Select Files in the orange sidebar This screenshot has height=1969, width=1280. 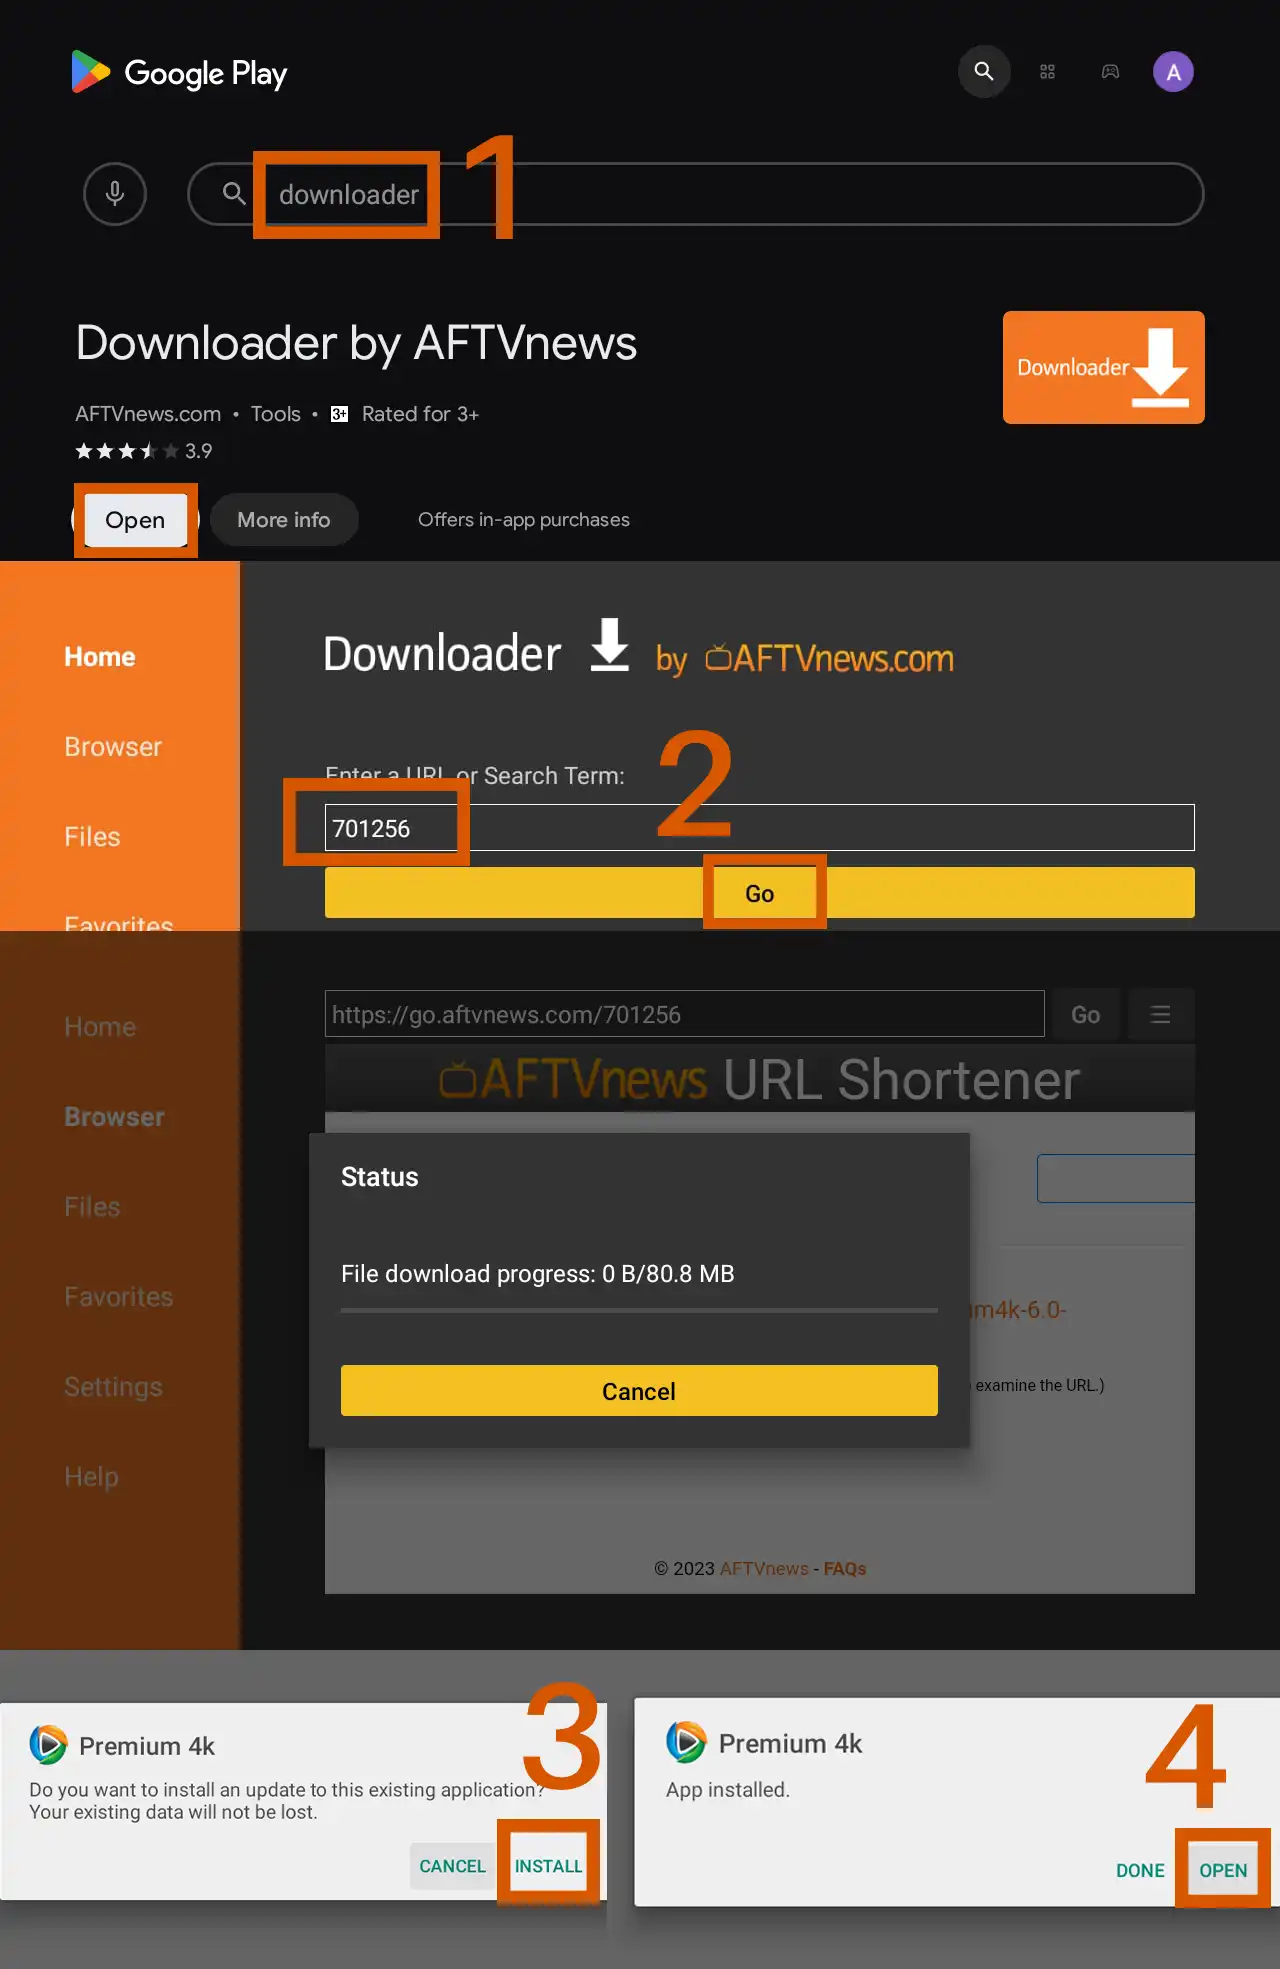click(x=92, y=837)
